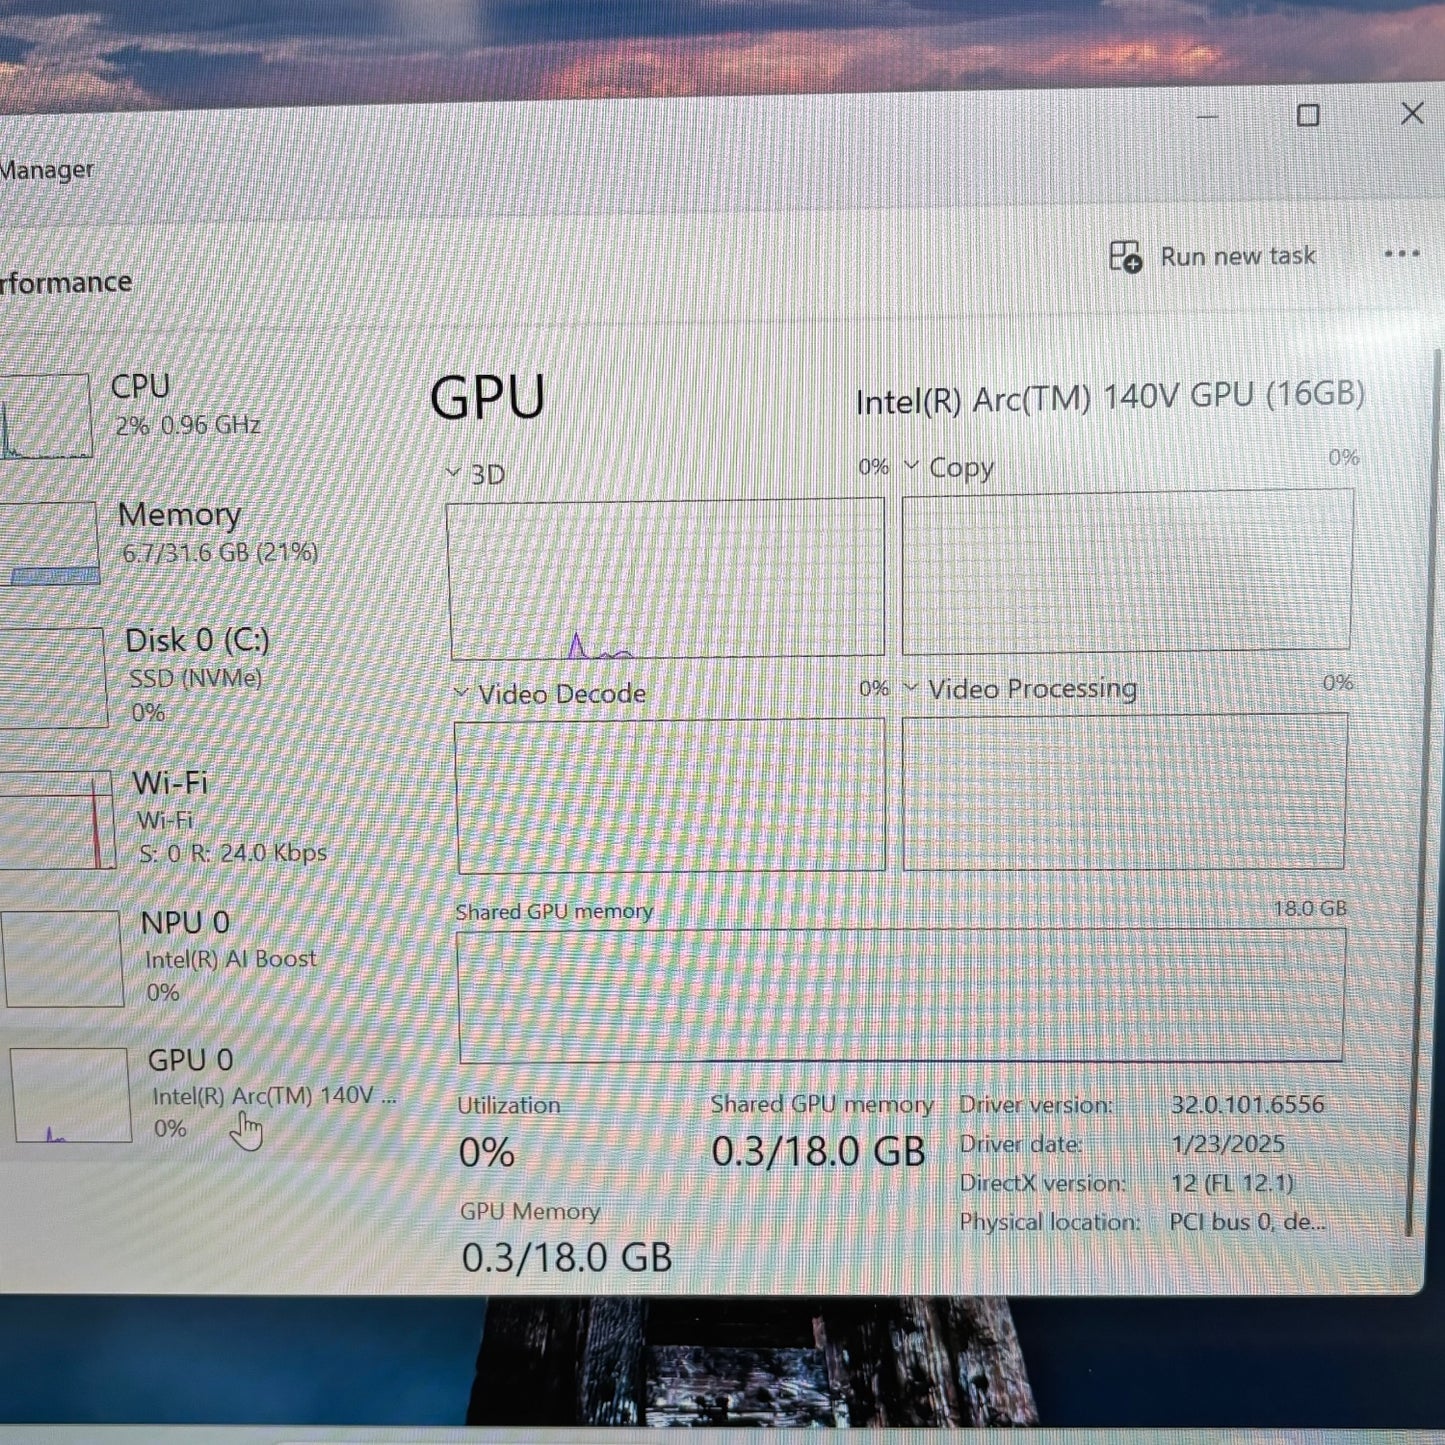Minimize the Task Manager window
1445x1445 pixels.
pos(1207,117)
